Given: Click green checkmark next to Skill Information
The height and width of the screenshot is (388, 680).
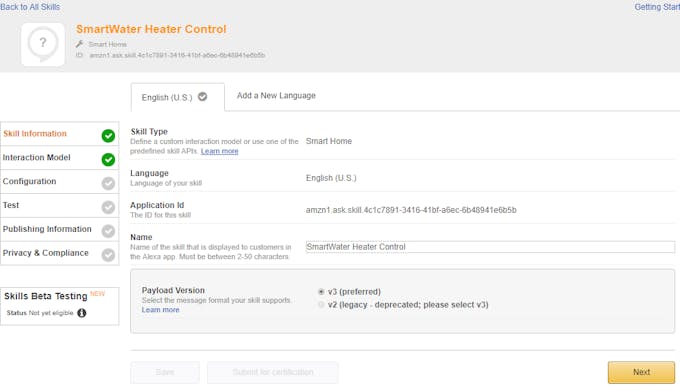Looking at the screenshot, I should click(108, 136).
